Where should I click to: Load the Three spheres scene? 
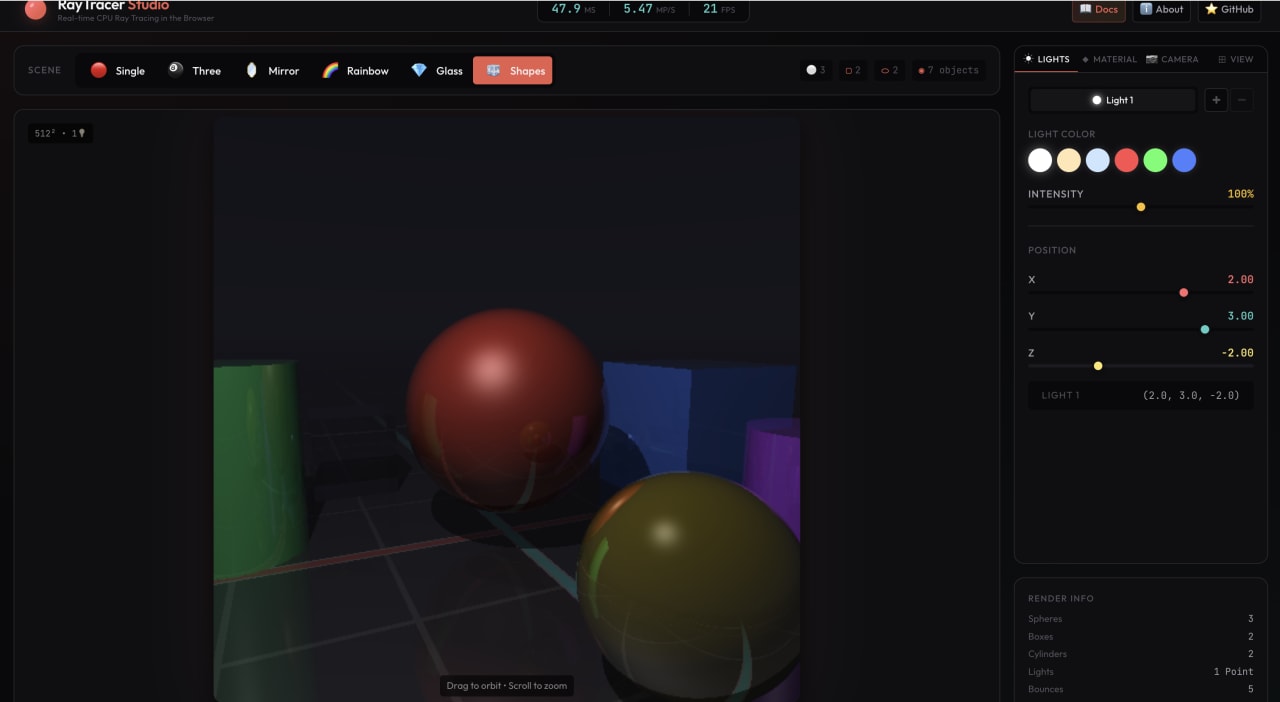(194, 71)
